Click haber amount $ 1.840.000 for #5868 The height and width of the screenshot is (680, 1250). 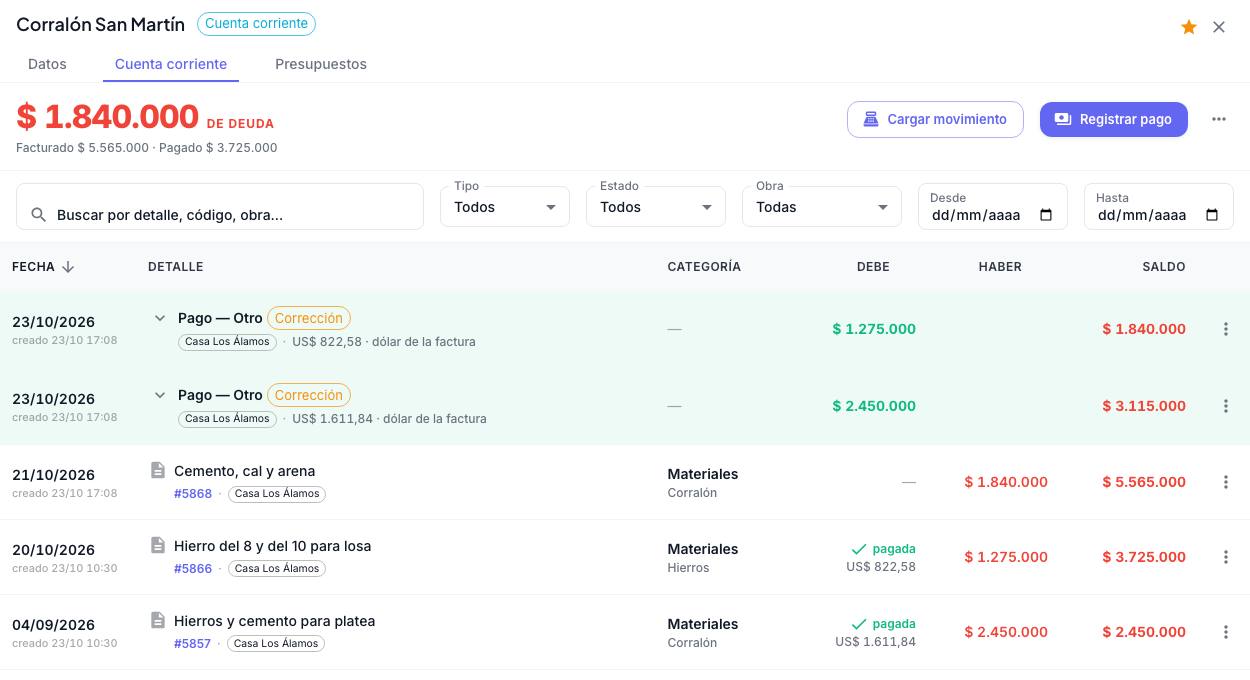(1006, 482)
